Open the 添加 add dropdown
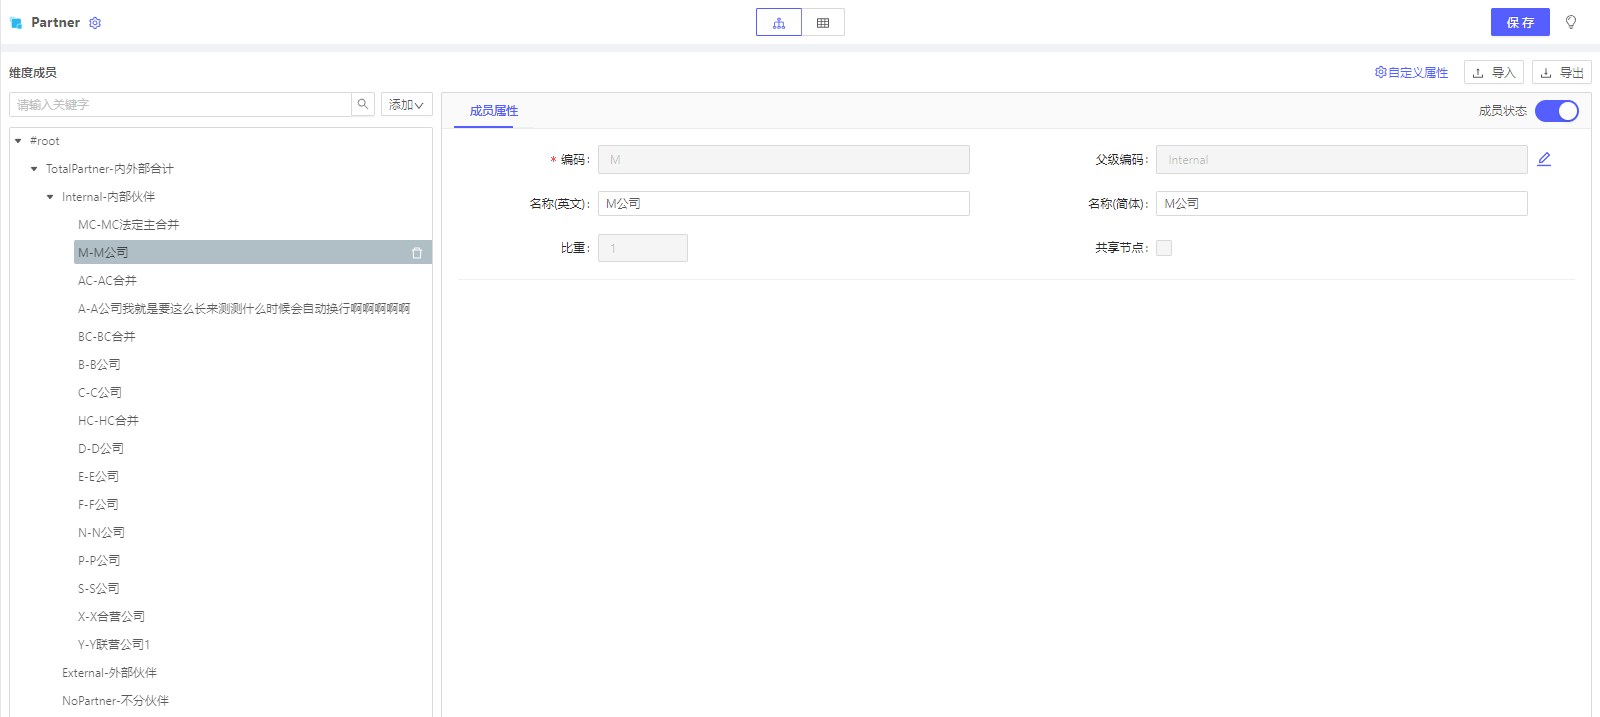Image resolution: width=1600 pixels, height=717 pixels. (x=406, y=104)
